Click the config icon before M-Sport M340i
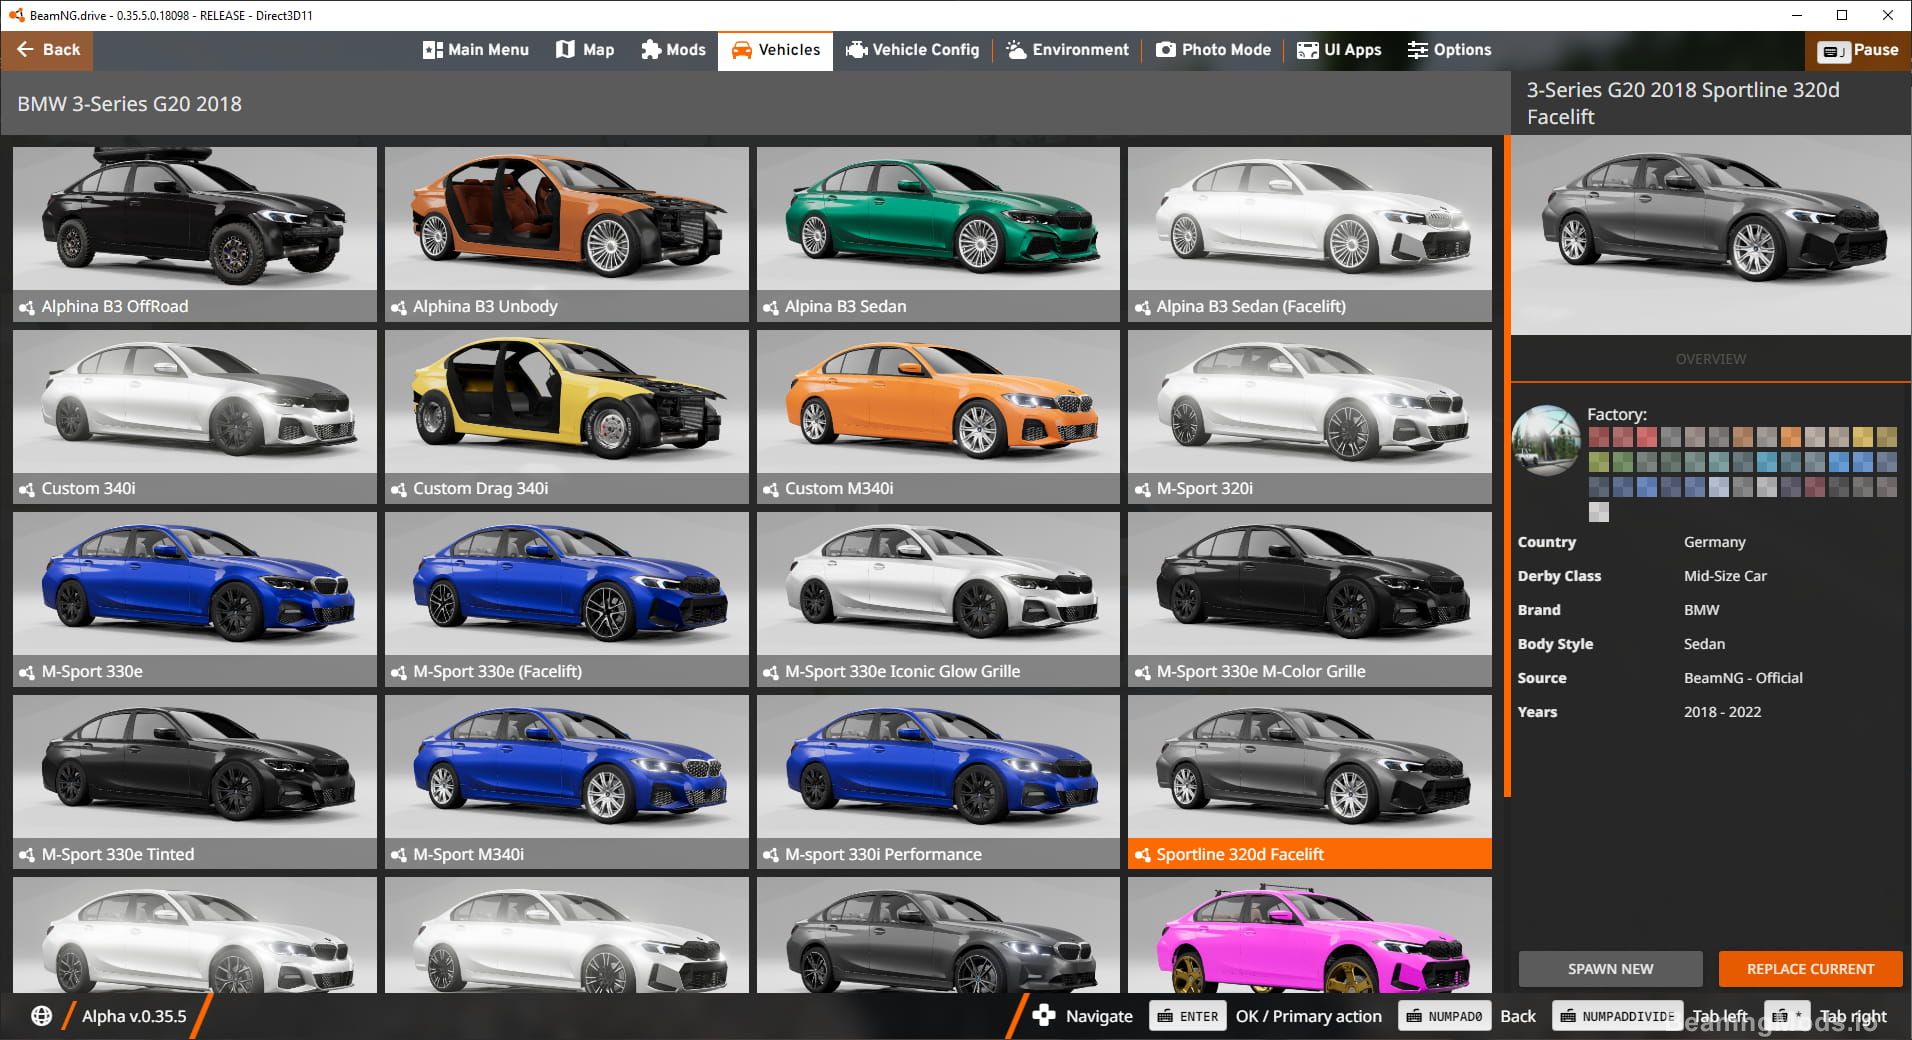 tap(399, 855)
